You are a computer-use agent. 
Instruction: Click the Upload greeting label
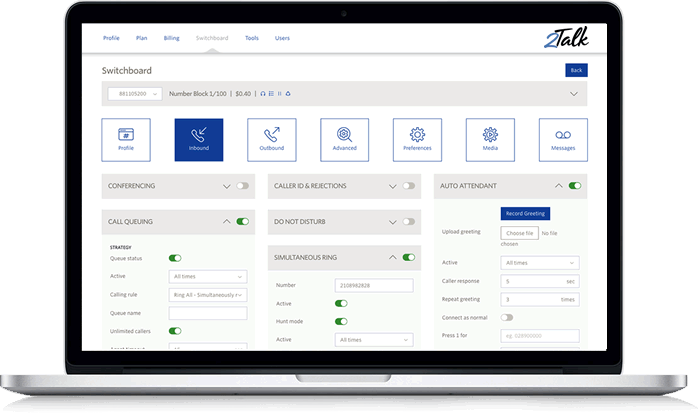tap(461, 232)
